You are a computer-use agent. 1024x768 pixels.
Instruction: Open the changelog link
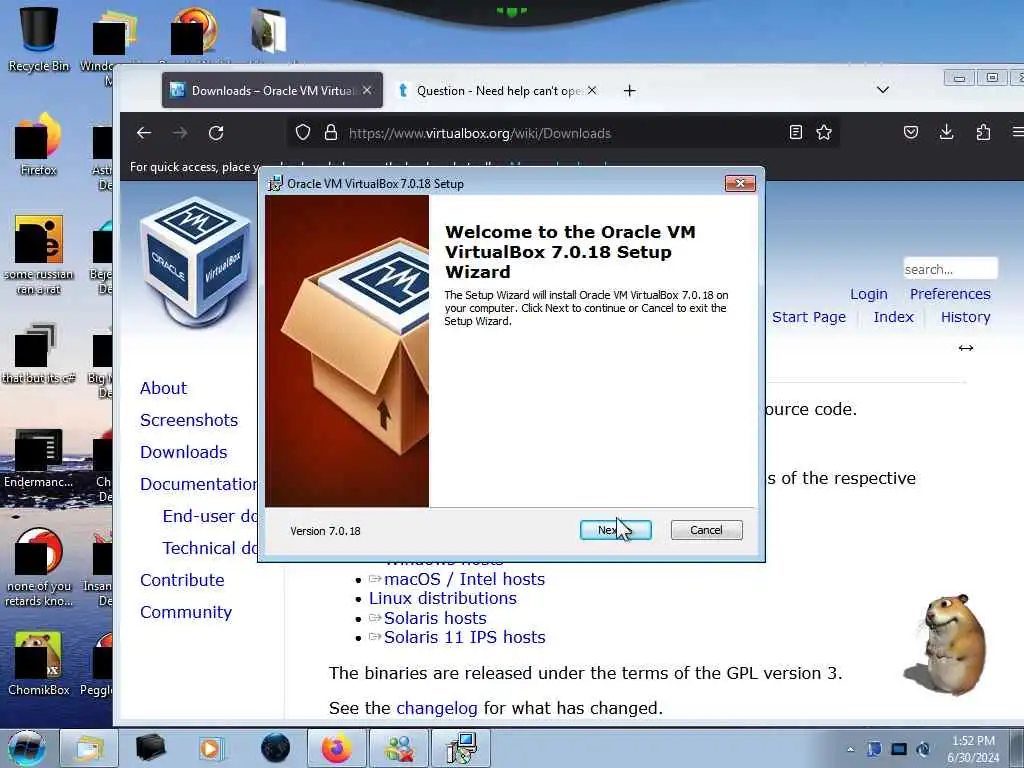click(437, 708)
